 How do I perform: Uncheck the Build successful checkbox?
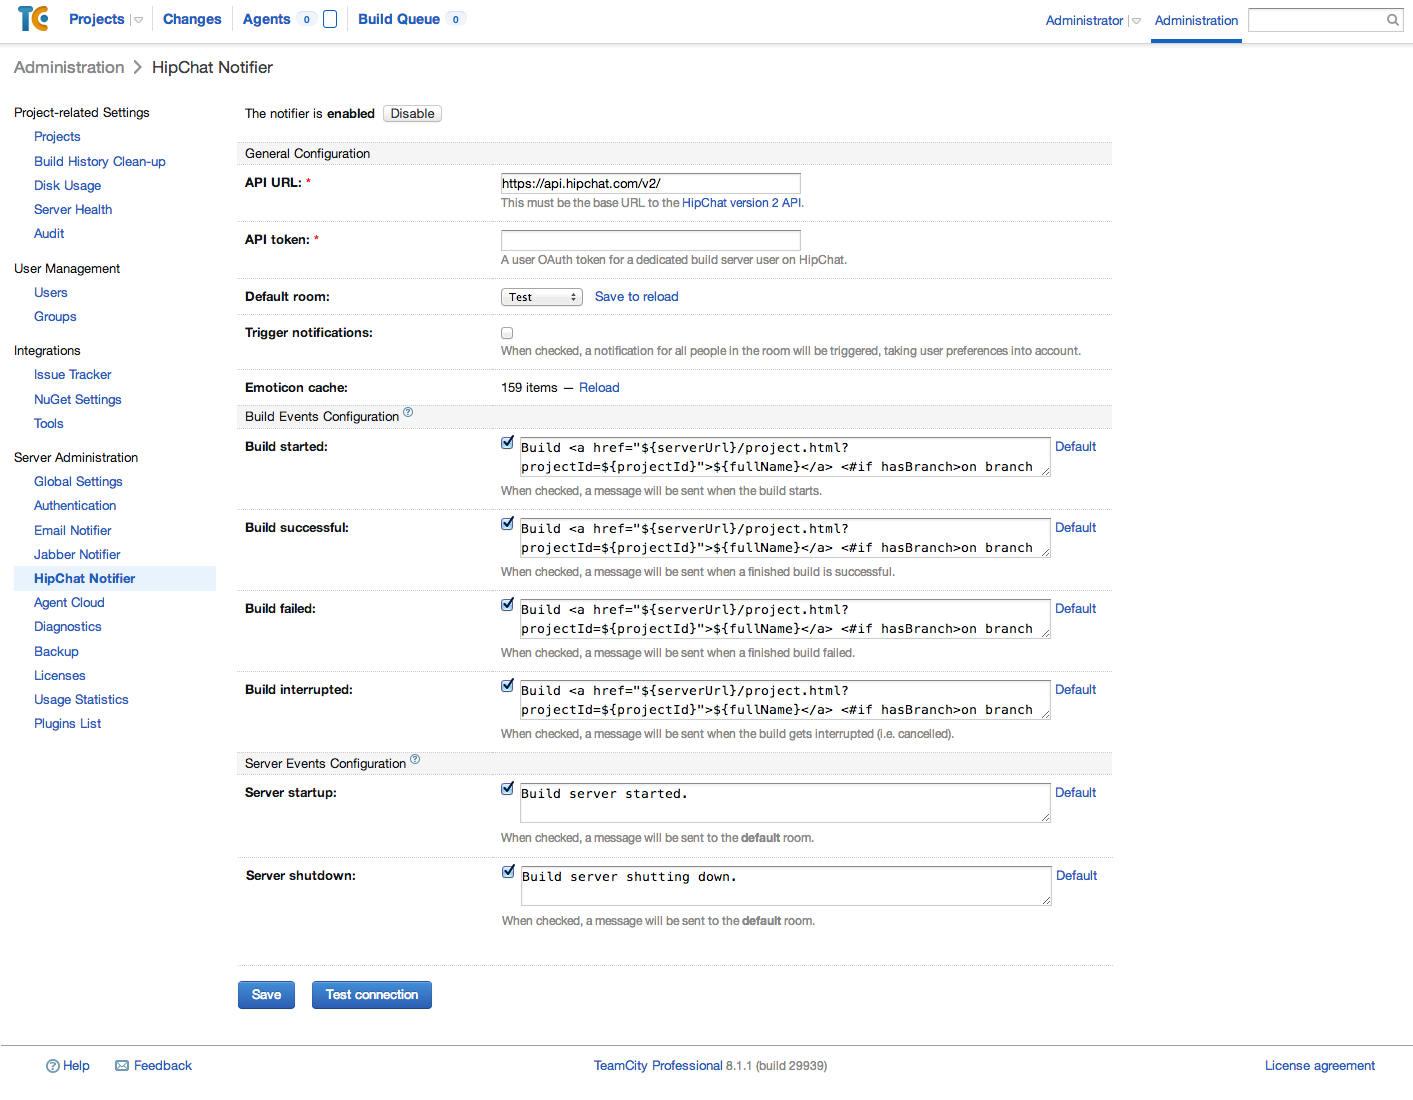(507, 524)
